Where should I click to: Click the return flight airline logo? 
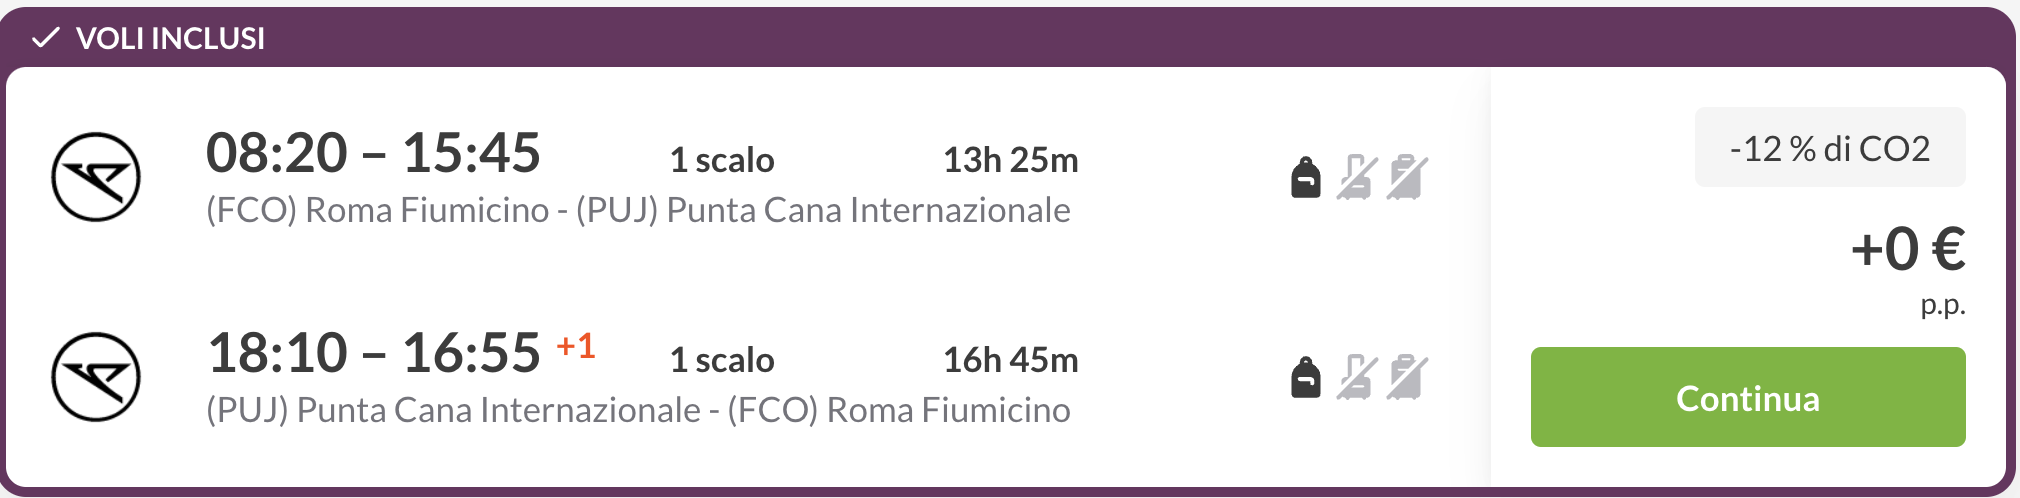pyautogui.click(x=96, y=377)
